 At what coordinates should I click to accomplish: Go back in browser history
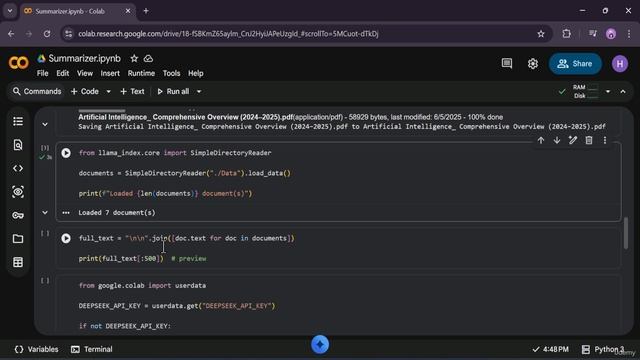11,34
